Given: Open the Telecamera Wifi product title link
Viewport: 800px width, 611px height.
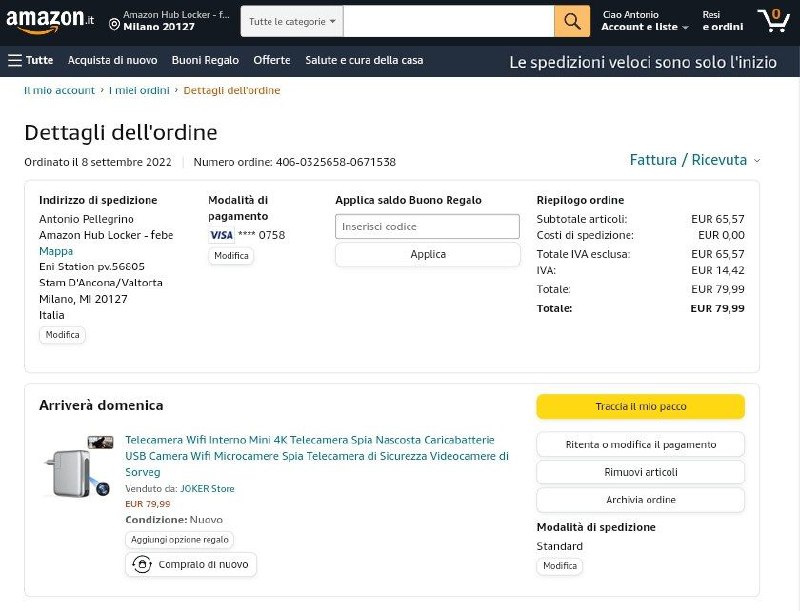Looking at the screenshot, I should [x=317, y=456].
